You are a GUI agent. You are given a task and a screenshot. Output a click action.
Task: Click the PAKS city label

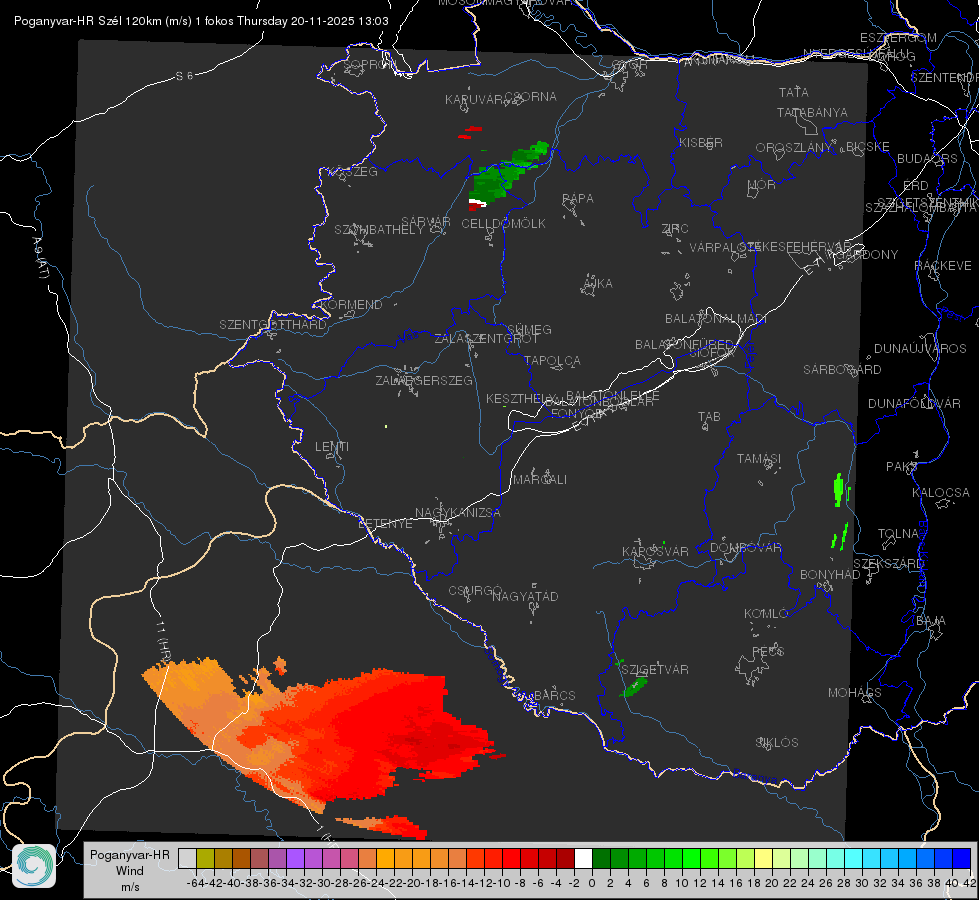tap(902, 467)
